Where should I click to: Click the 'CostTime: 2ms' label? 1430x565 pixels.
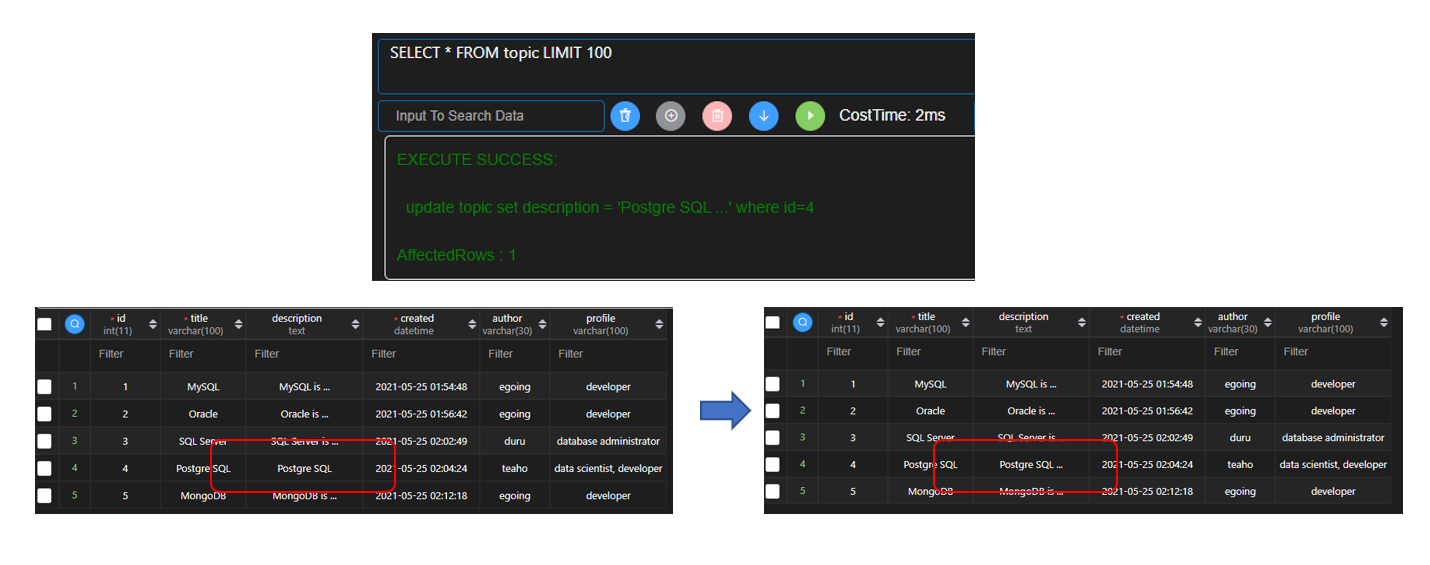892,116
